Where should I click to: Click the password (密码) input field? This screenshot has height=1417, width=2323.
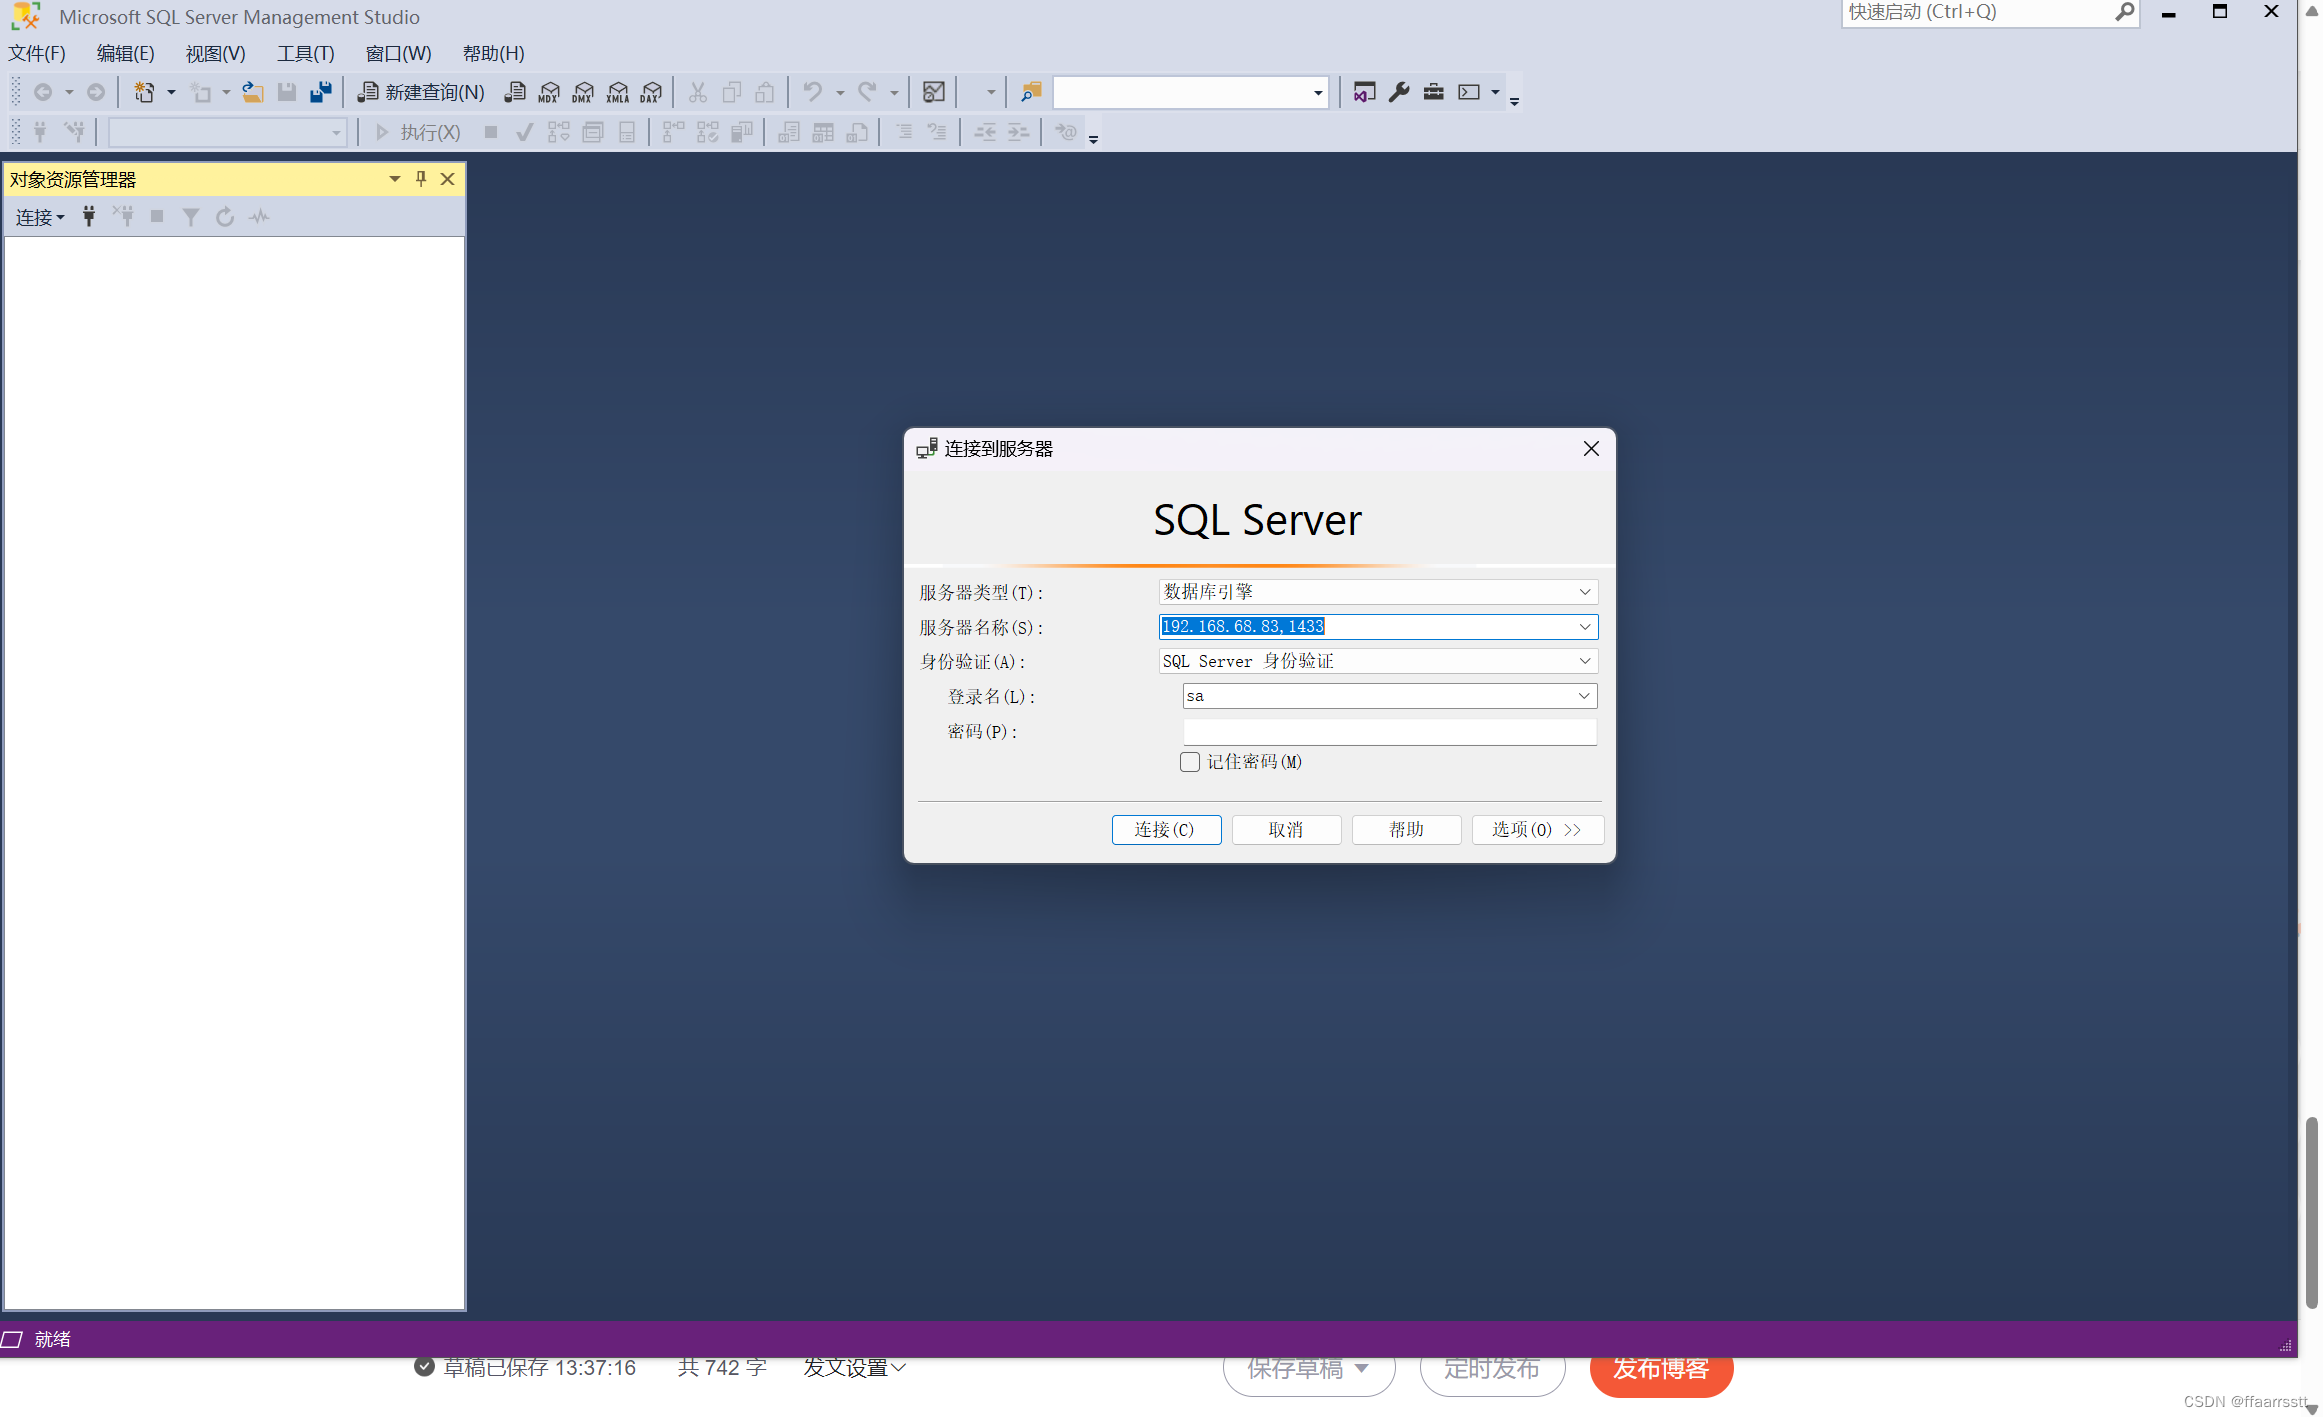click(x=1388, y=732)
